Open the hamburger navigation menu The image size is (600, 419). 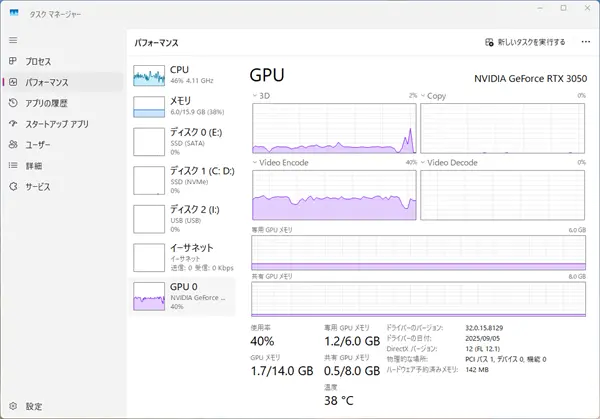point(13,40)
